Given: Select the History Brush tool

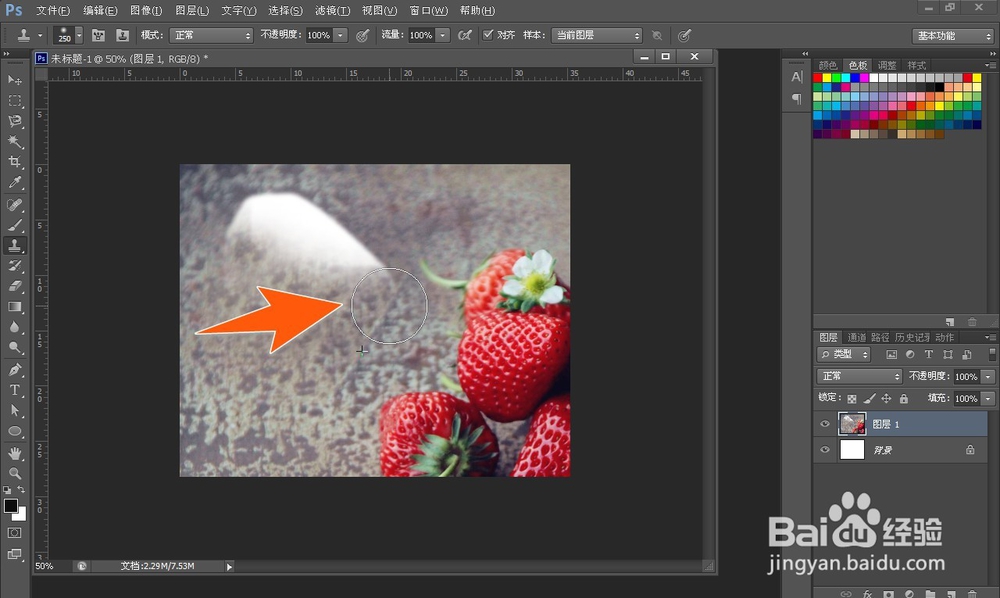Looking at the screenshot, I should [x=14, y=266].
